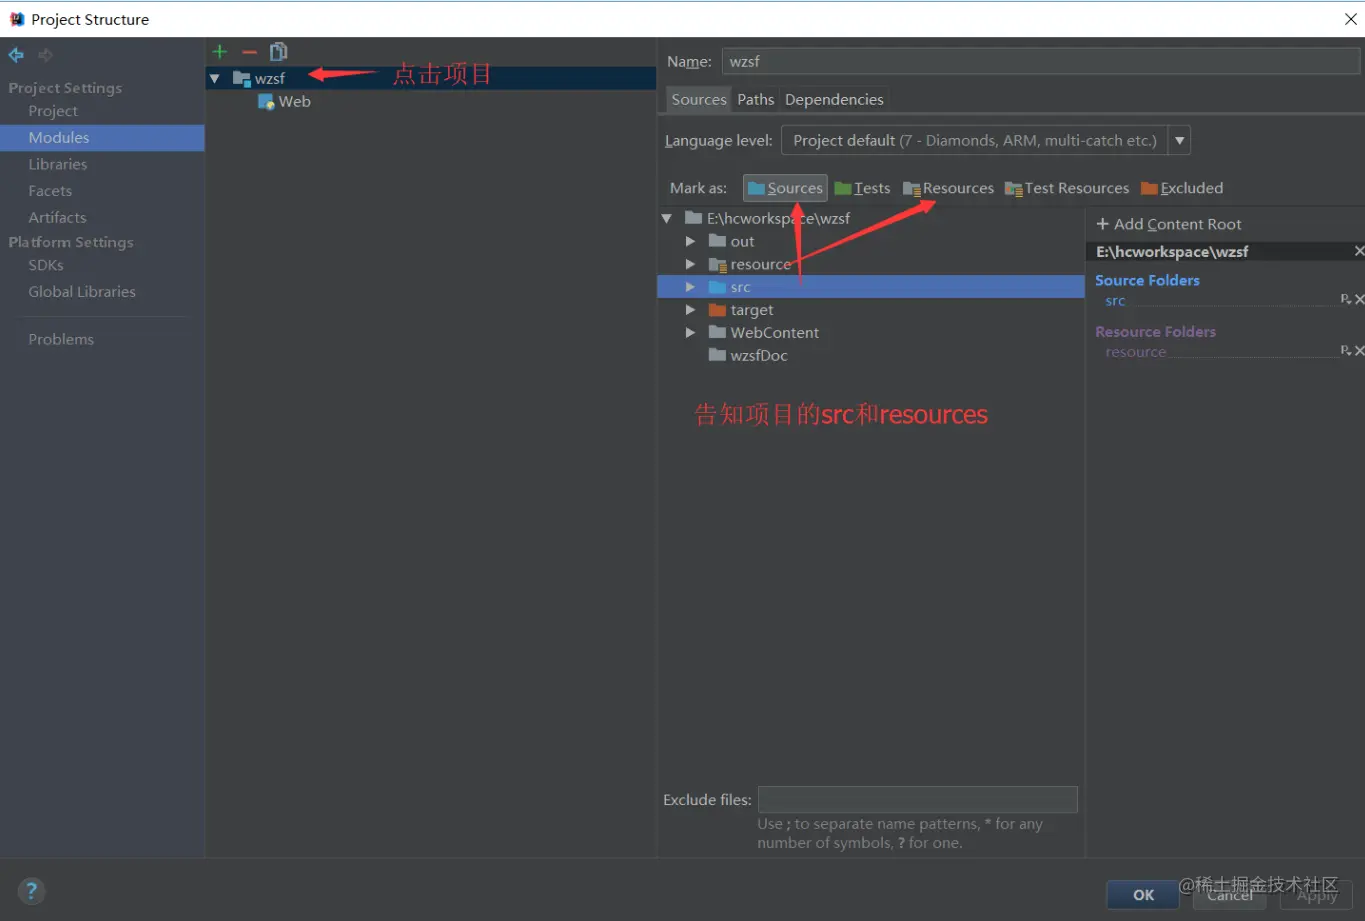Close the Project Structure dialog
The height and width of the screenshot is (921, 1365).
pyautogui.click(x=1350, y=19)
